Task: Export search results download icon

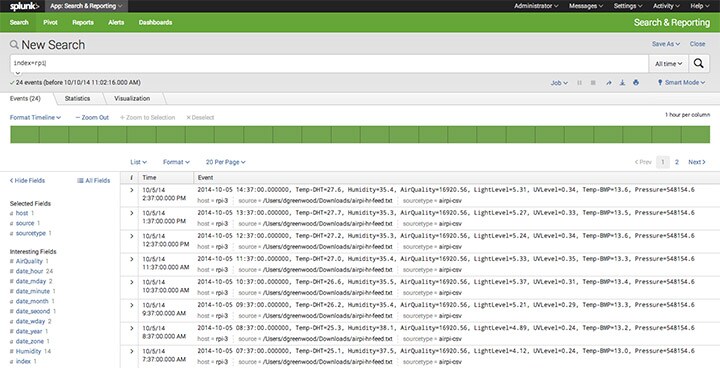Action: 622,83
